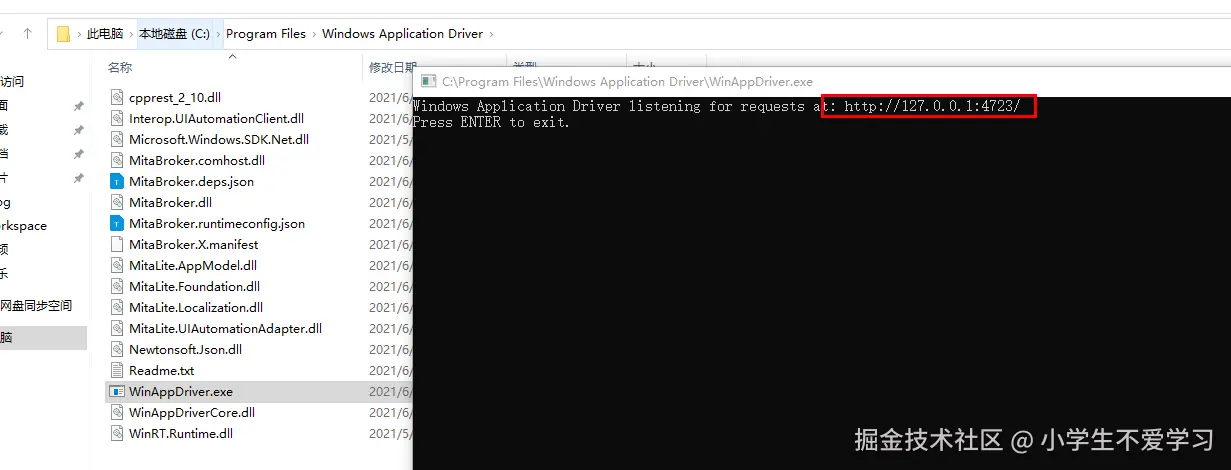
Task: Click the Interop.UIAutomationClient.dll file name
Action: pyautogui.click(x=216, y=118)
